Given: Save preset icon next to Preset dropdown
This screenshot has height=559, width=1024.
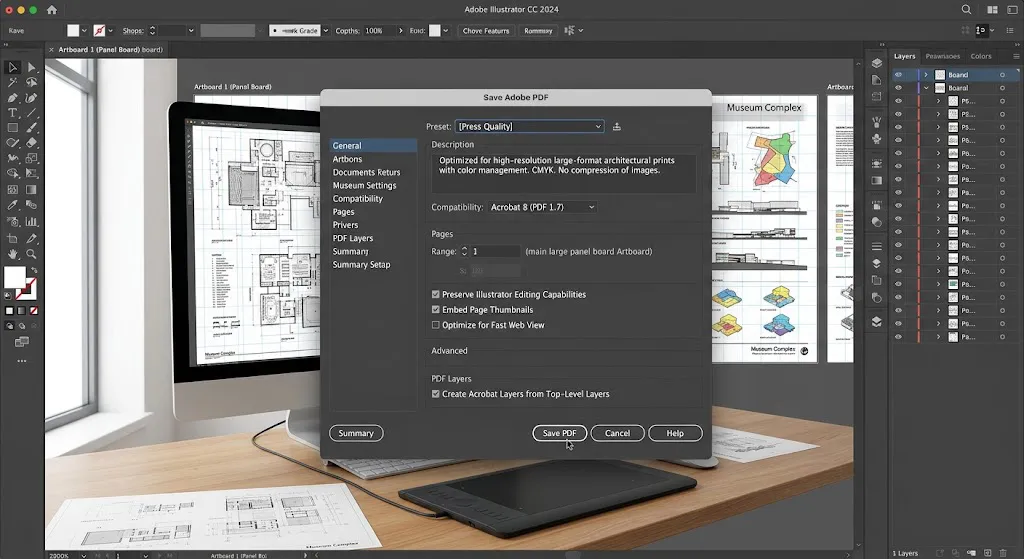Looking at the screenshot, I should tap(616, 127).
